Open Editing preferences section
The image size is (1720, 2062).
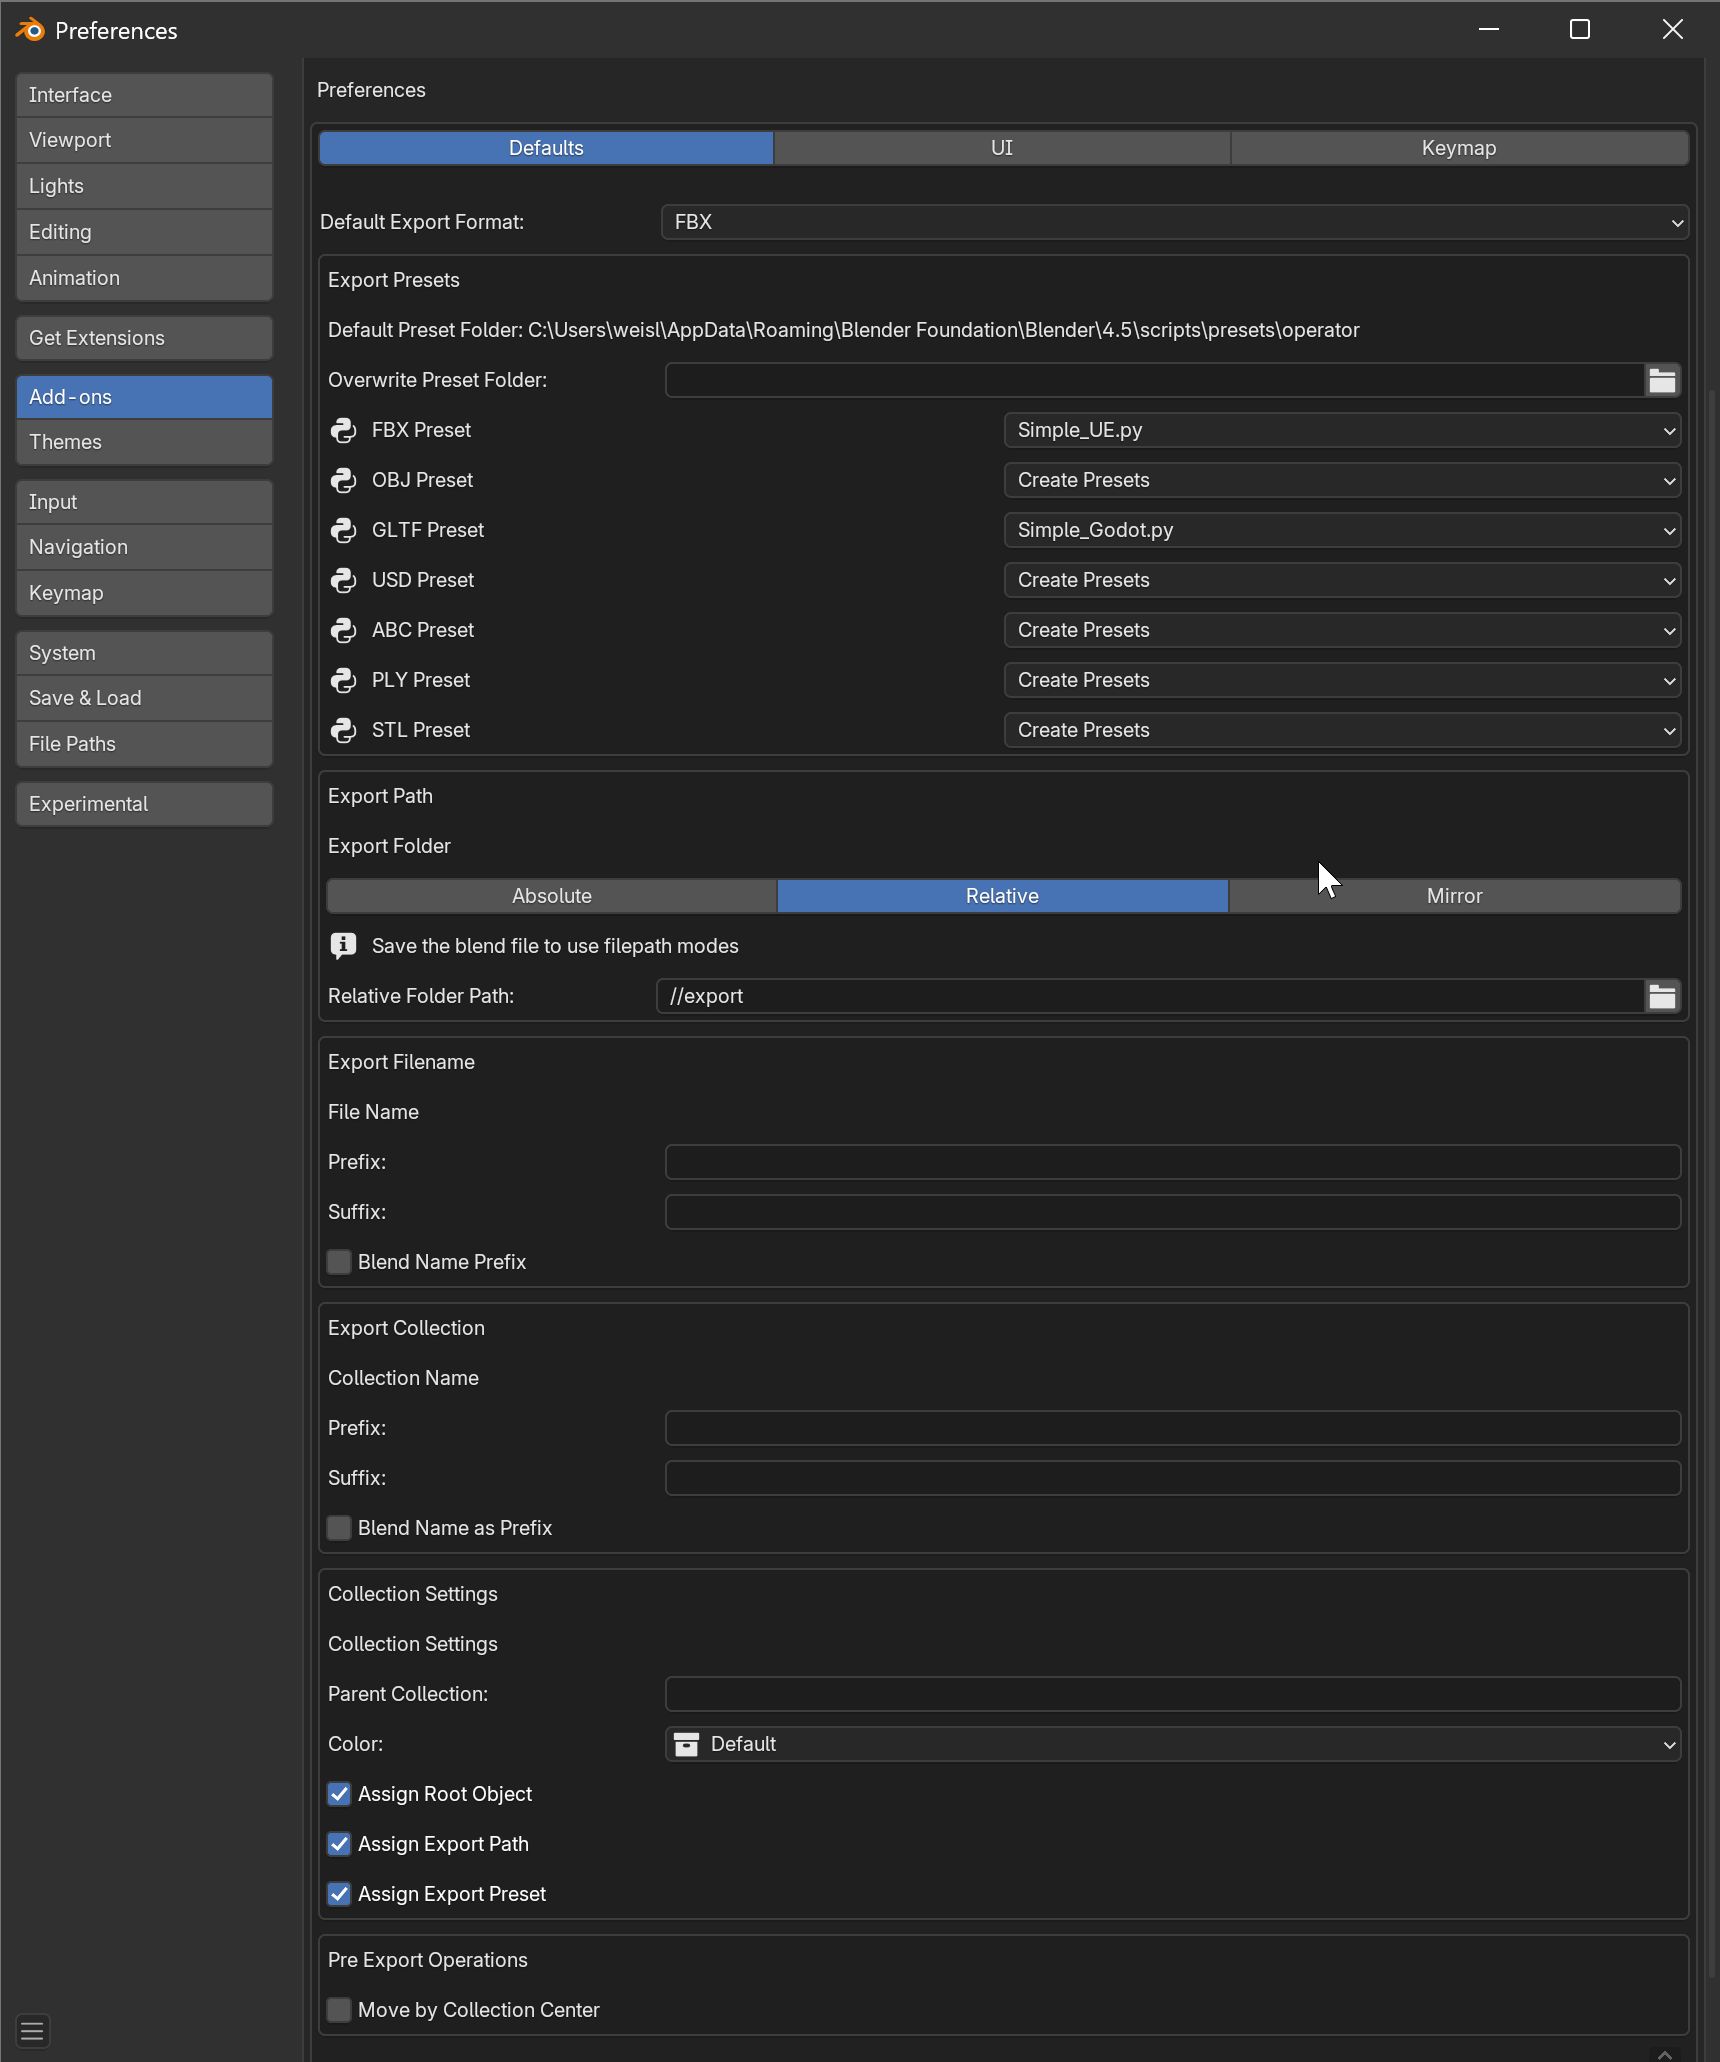(x=144, y=232)
